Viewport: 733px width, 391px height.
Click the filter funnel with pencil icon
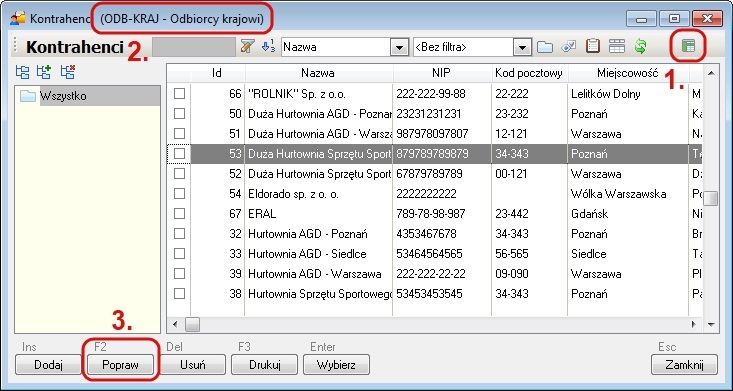247,46
